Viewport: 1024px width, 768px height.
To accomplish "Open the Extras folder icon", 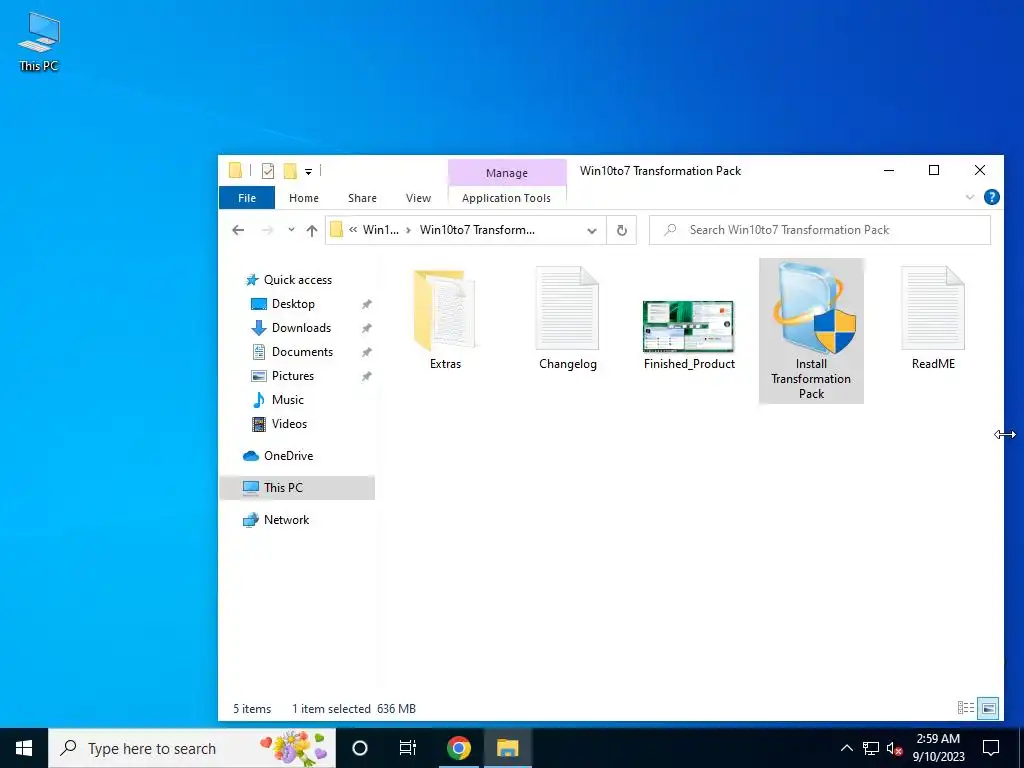I will 445,310.
